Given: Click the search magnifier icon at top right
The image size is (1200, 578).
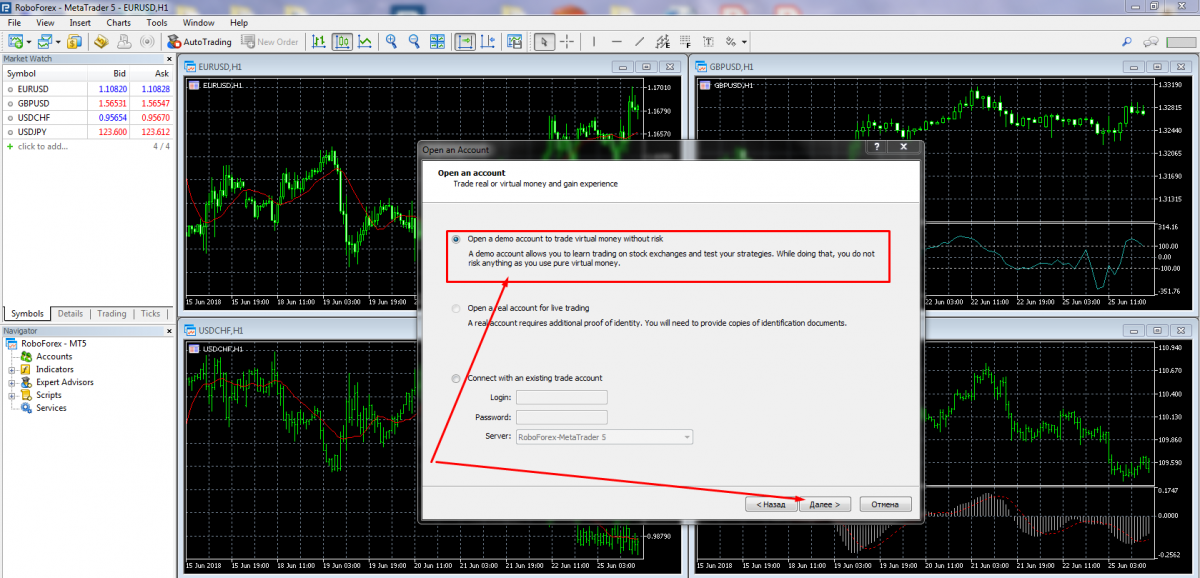Looking at the screenshot, I should (1127, 42).
